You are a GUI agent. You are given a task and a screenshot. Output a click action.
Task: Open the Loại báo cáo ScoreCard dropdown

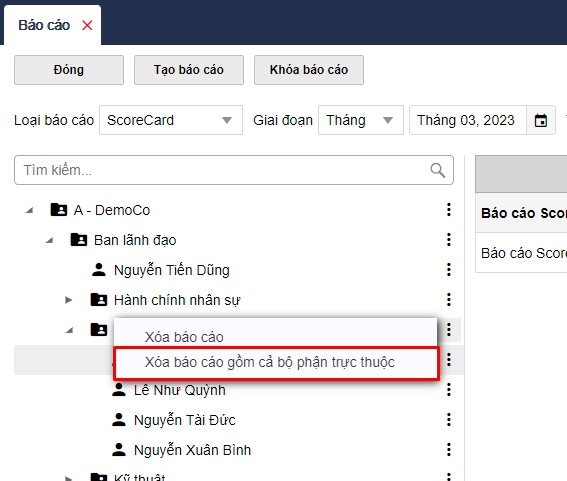point(171,120)
